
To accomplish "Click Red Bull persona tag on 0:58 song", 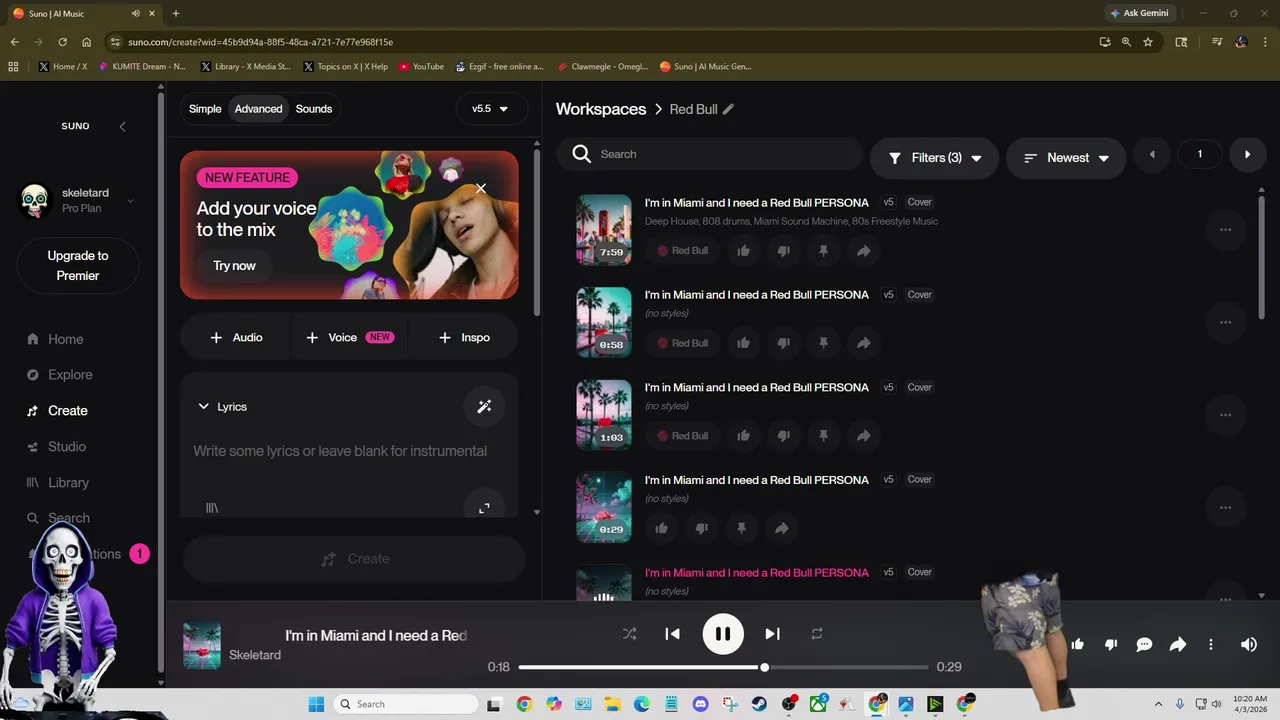I will coord(682,343).
